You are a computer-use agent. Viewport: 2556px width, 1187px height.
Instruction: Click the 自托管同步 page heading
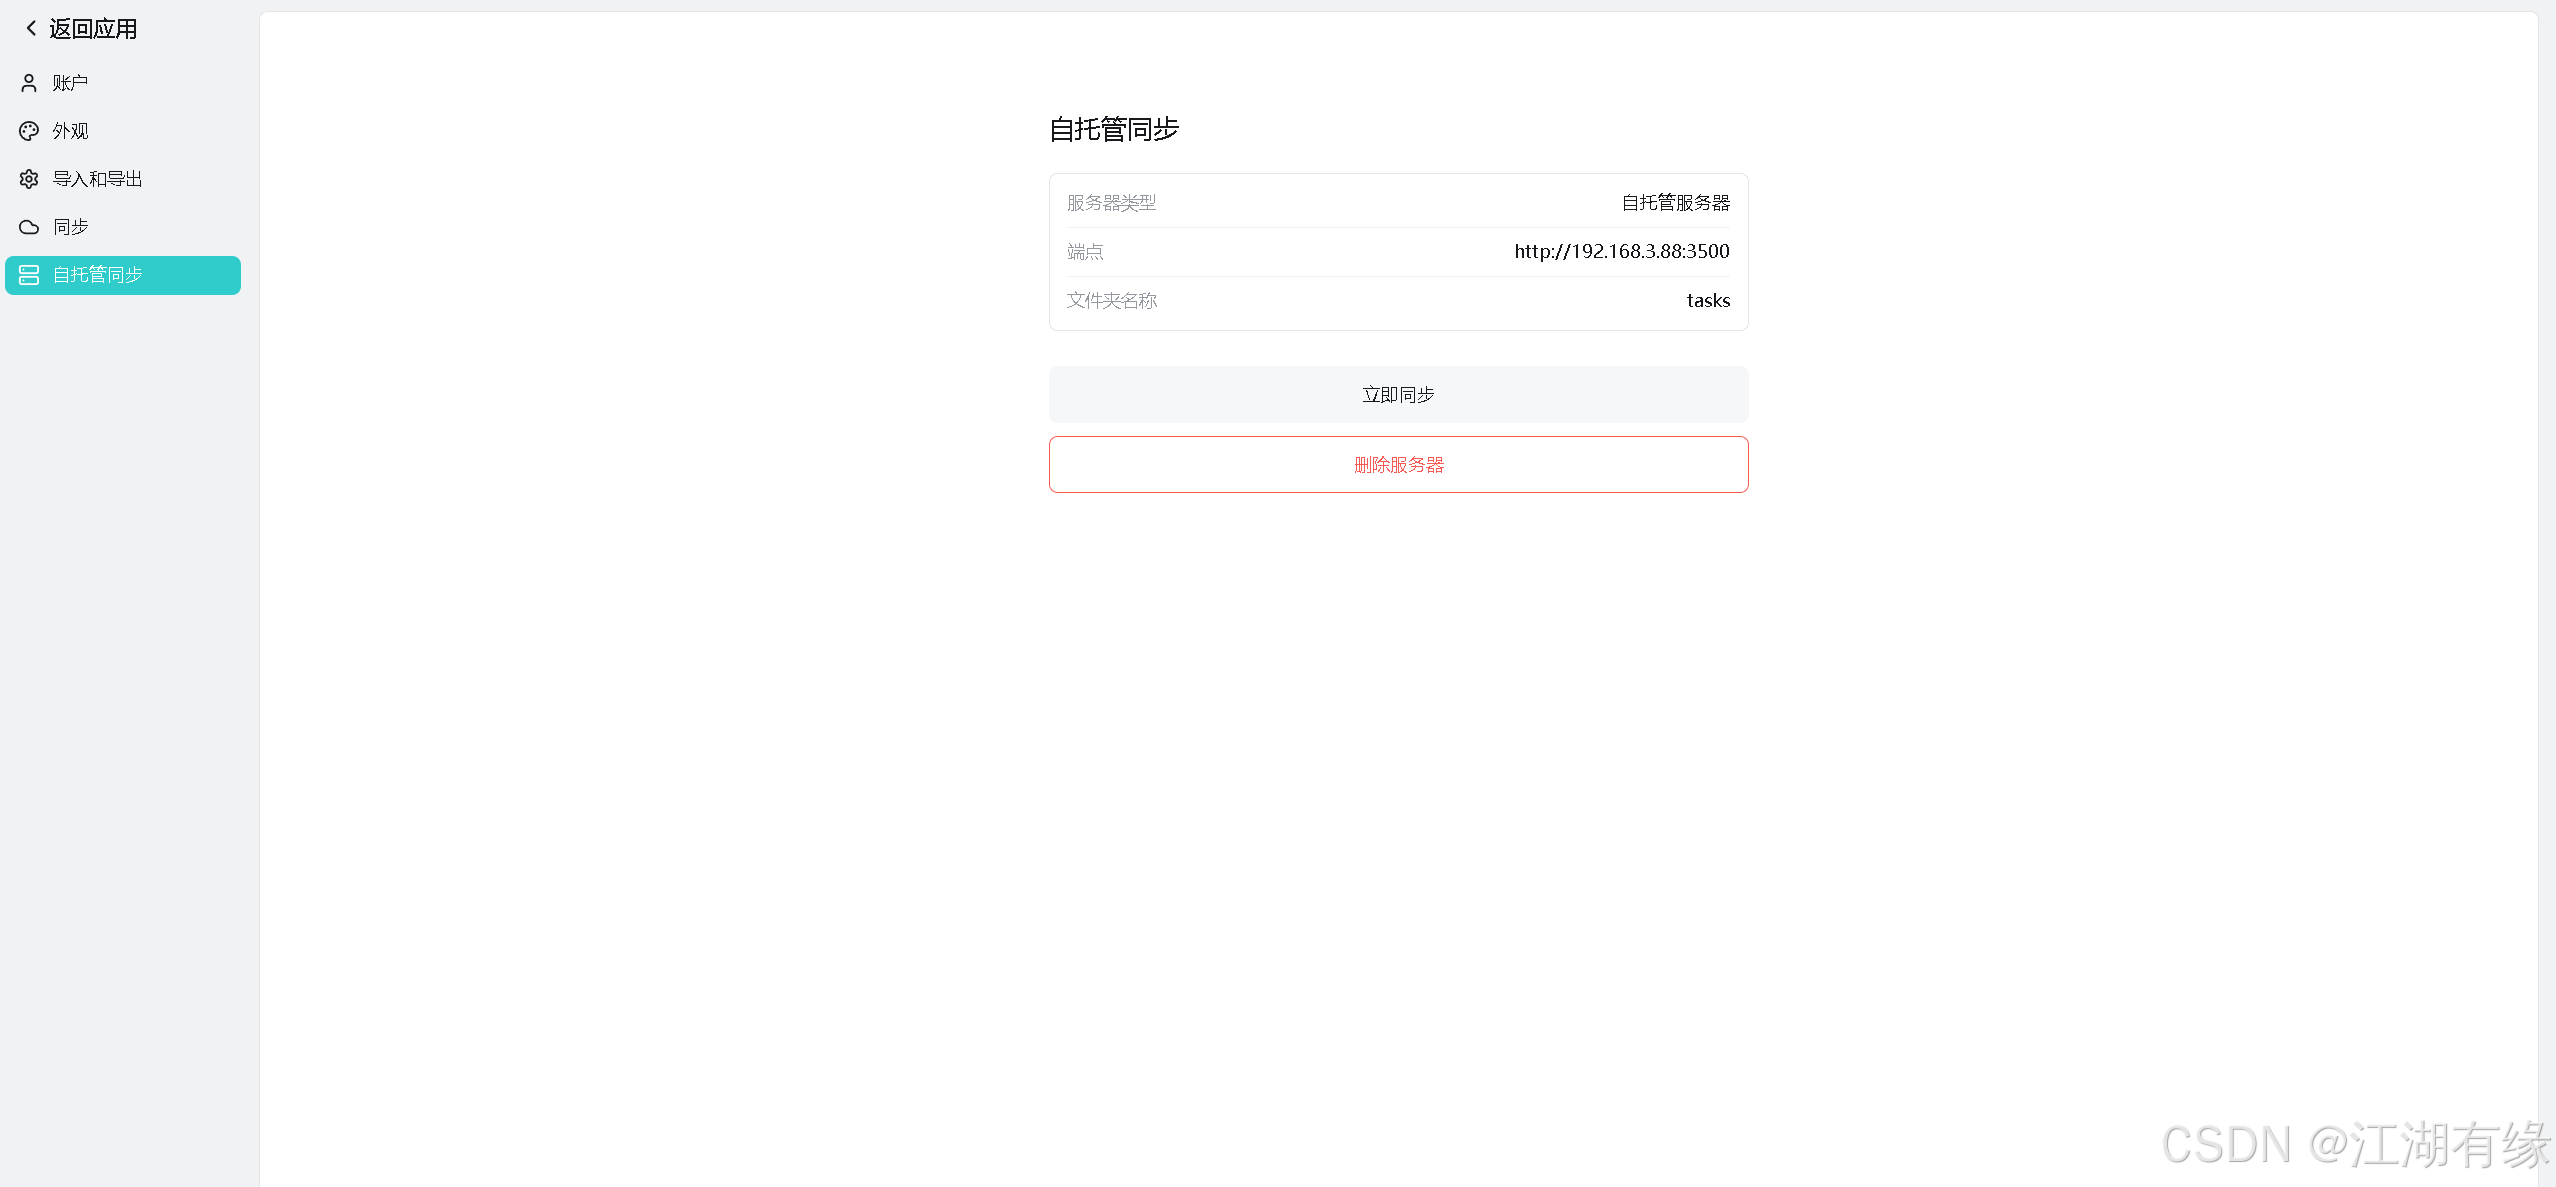[x=1114, y=130]
